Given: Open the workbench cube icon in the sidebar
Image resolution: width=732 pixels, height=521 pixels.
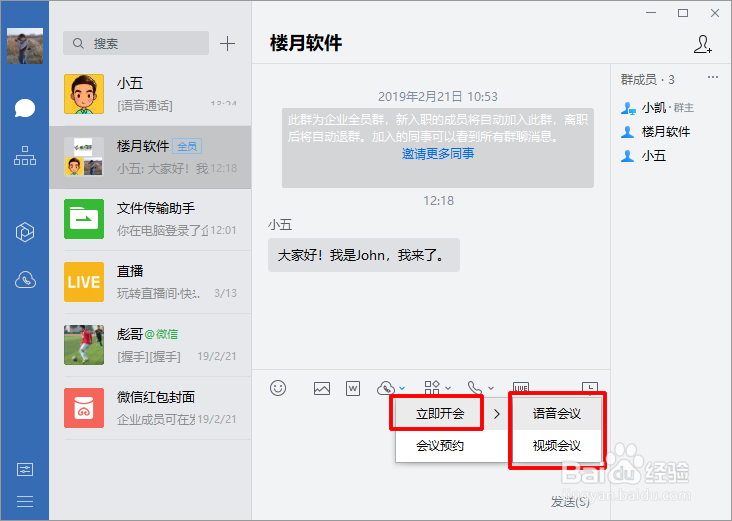Looking at the screenshot, I should click(x=25, y=232).
